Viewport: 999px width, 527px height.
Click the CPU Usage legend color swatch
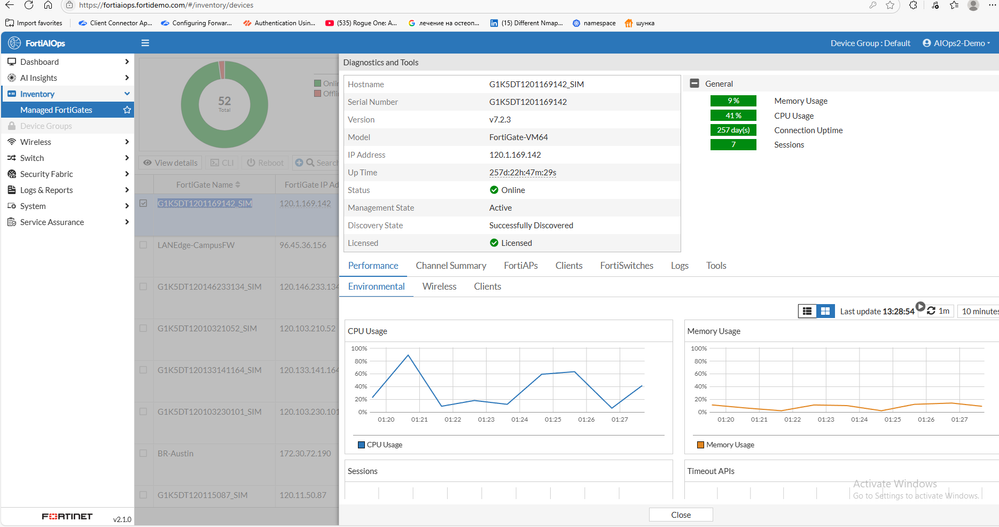pyautogui.click(x=361, y=444)
